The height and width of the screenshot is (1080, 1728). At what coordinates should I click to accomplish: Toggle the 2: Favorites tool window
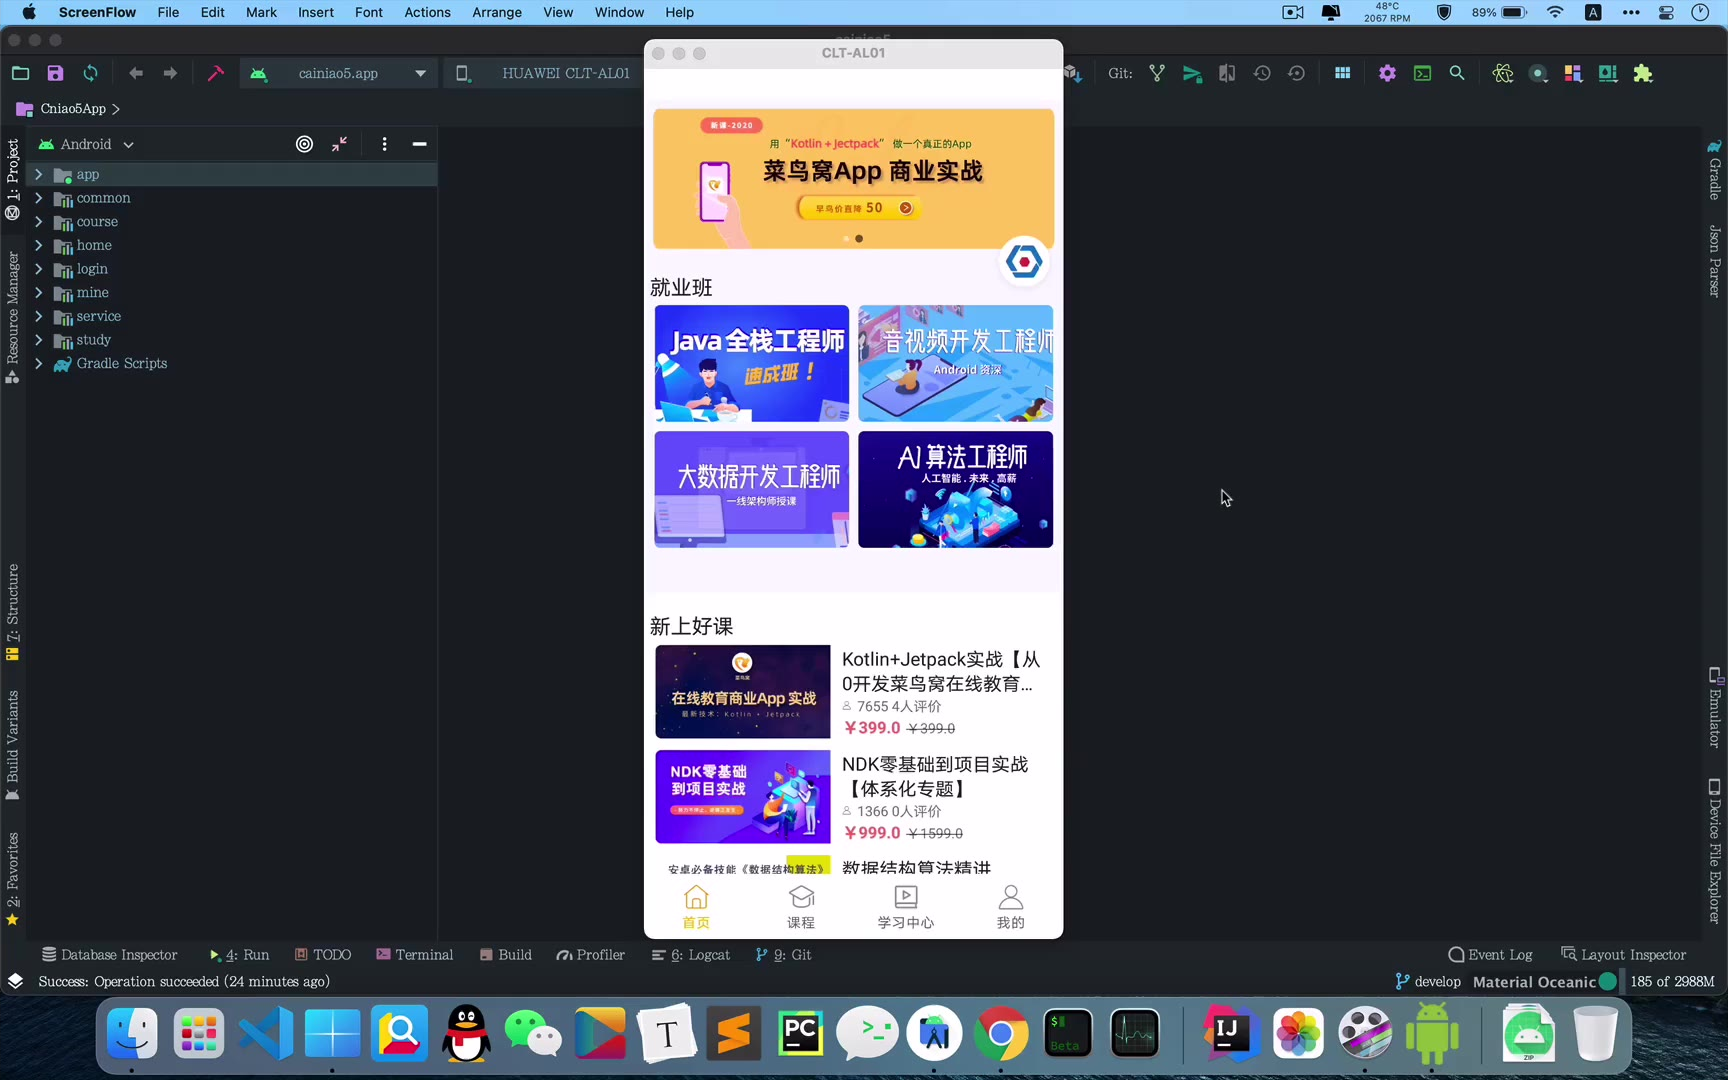click(x=13, y=878)
